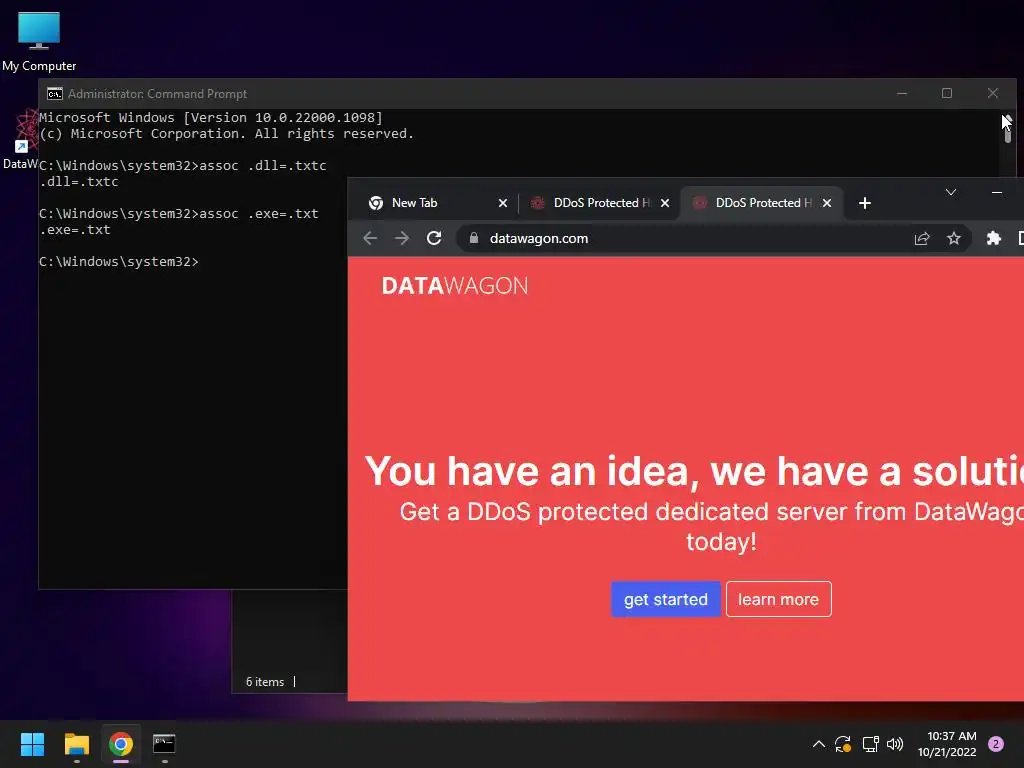Click the get started button
The height and width of the screenshot is (768, 1024).
pyautogui.click(x=665, y=599)
